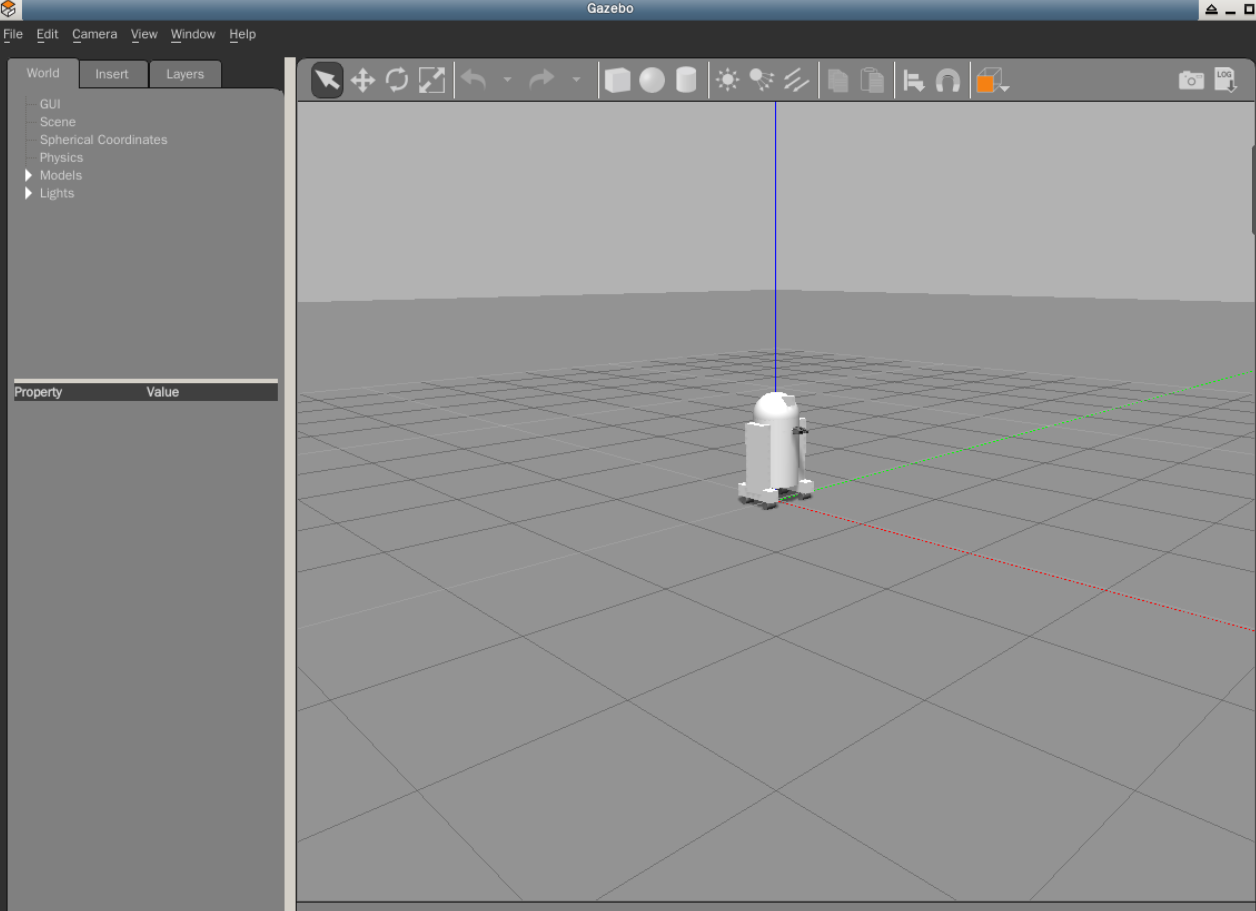Open the Help menu
Viewport: 1256px width, 911px height.
[242, 34]
